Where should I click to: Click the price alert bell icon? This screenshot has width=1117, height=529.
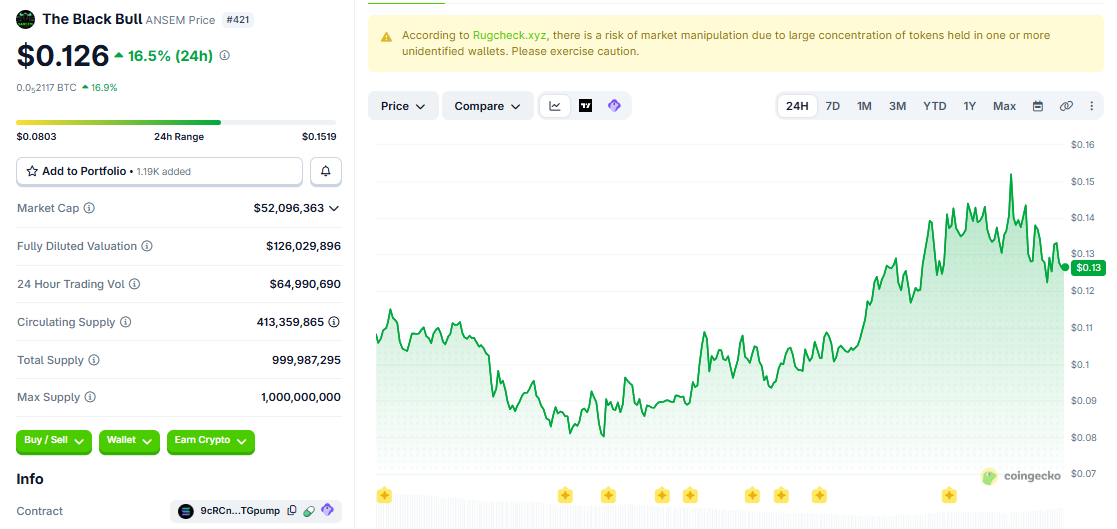tap(326, 171)
